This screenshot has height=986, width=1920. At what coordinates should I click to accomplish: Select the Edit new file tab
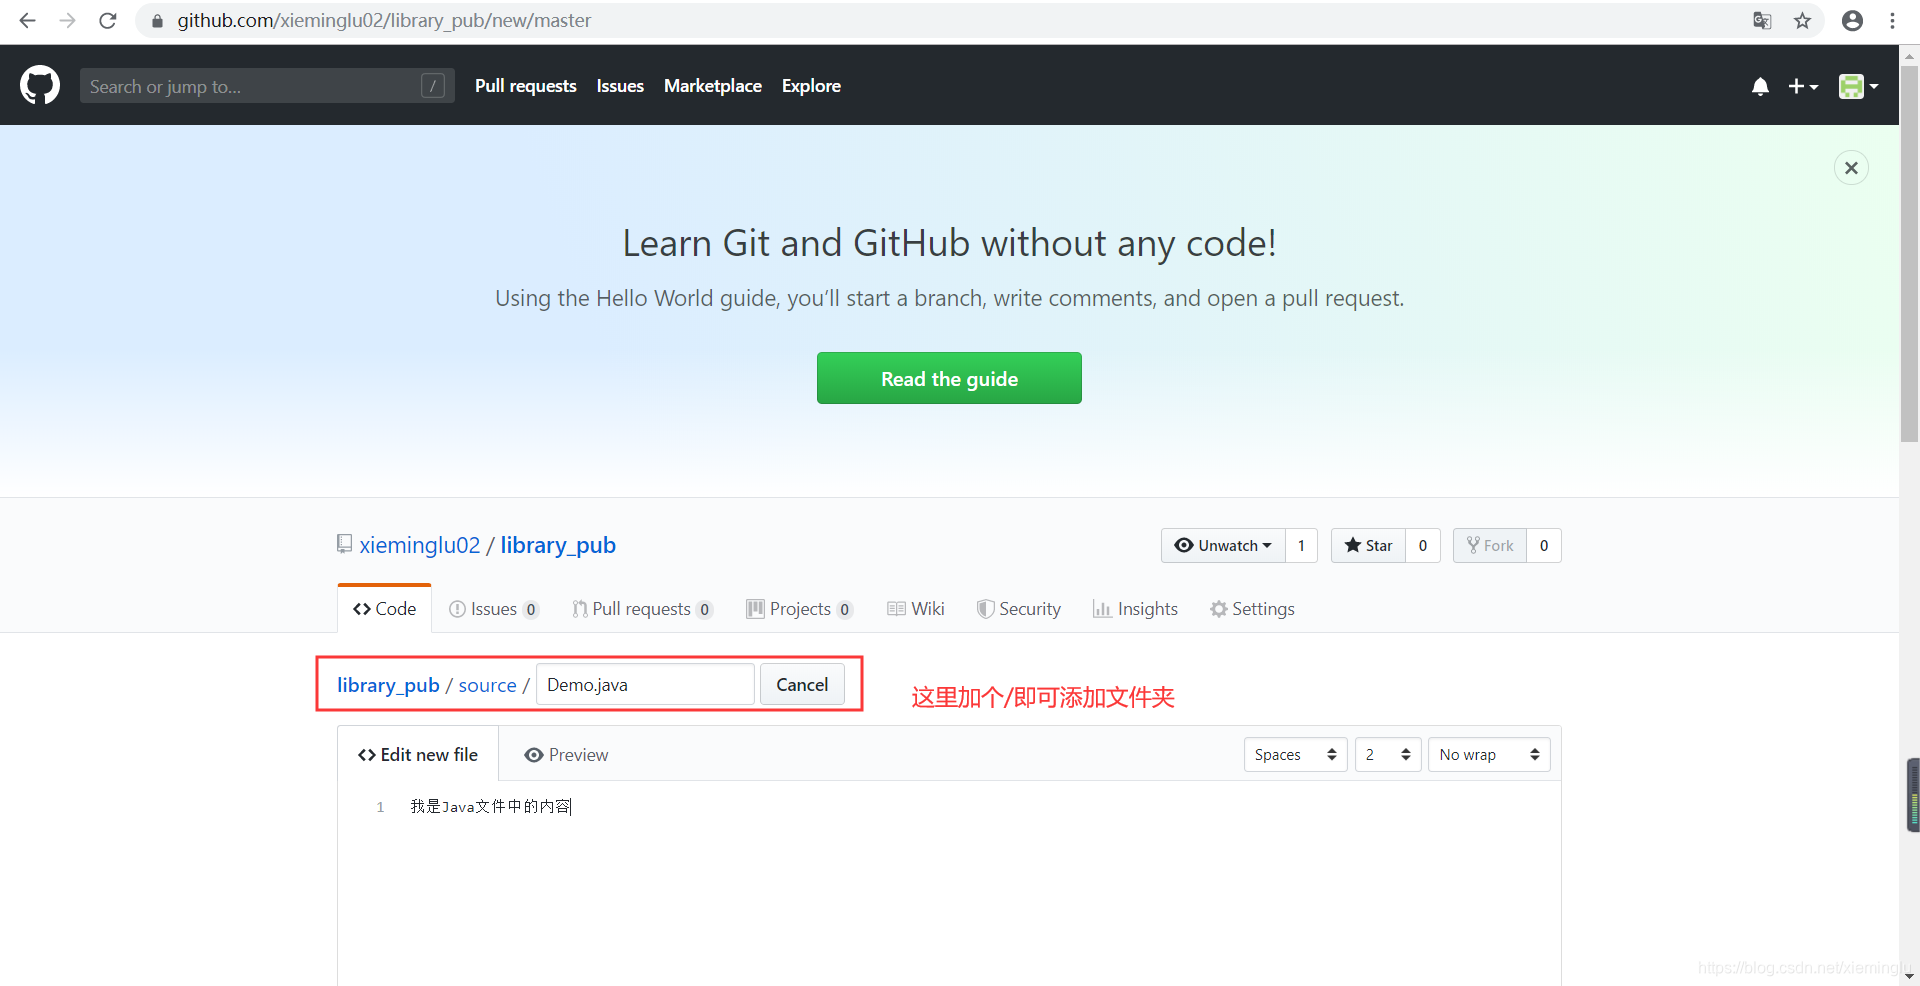click(418, 755)
